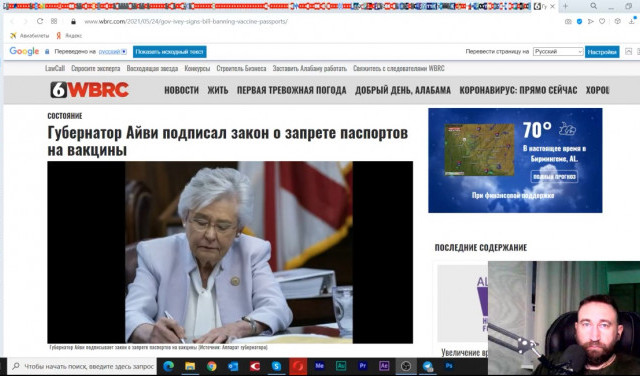This screenshot has width=640, height=376.
Task: Click 'Восходящая звезда' link
Action: point(152,69)
